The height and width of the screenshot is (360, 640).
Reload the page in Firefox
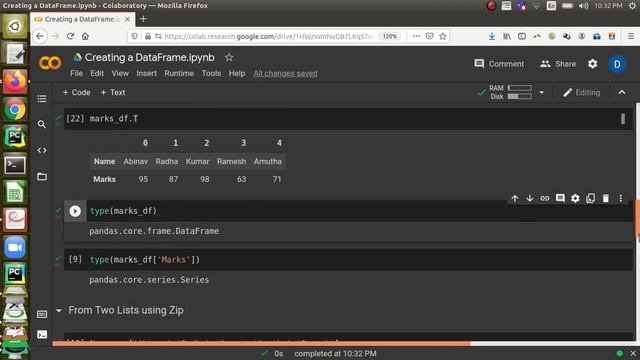point(70,36)
